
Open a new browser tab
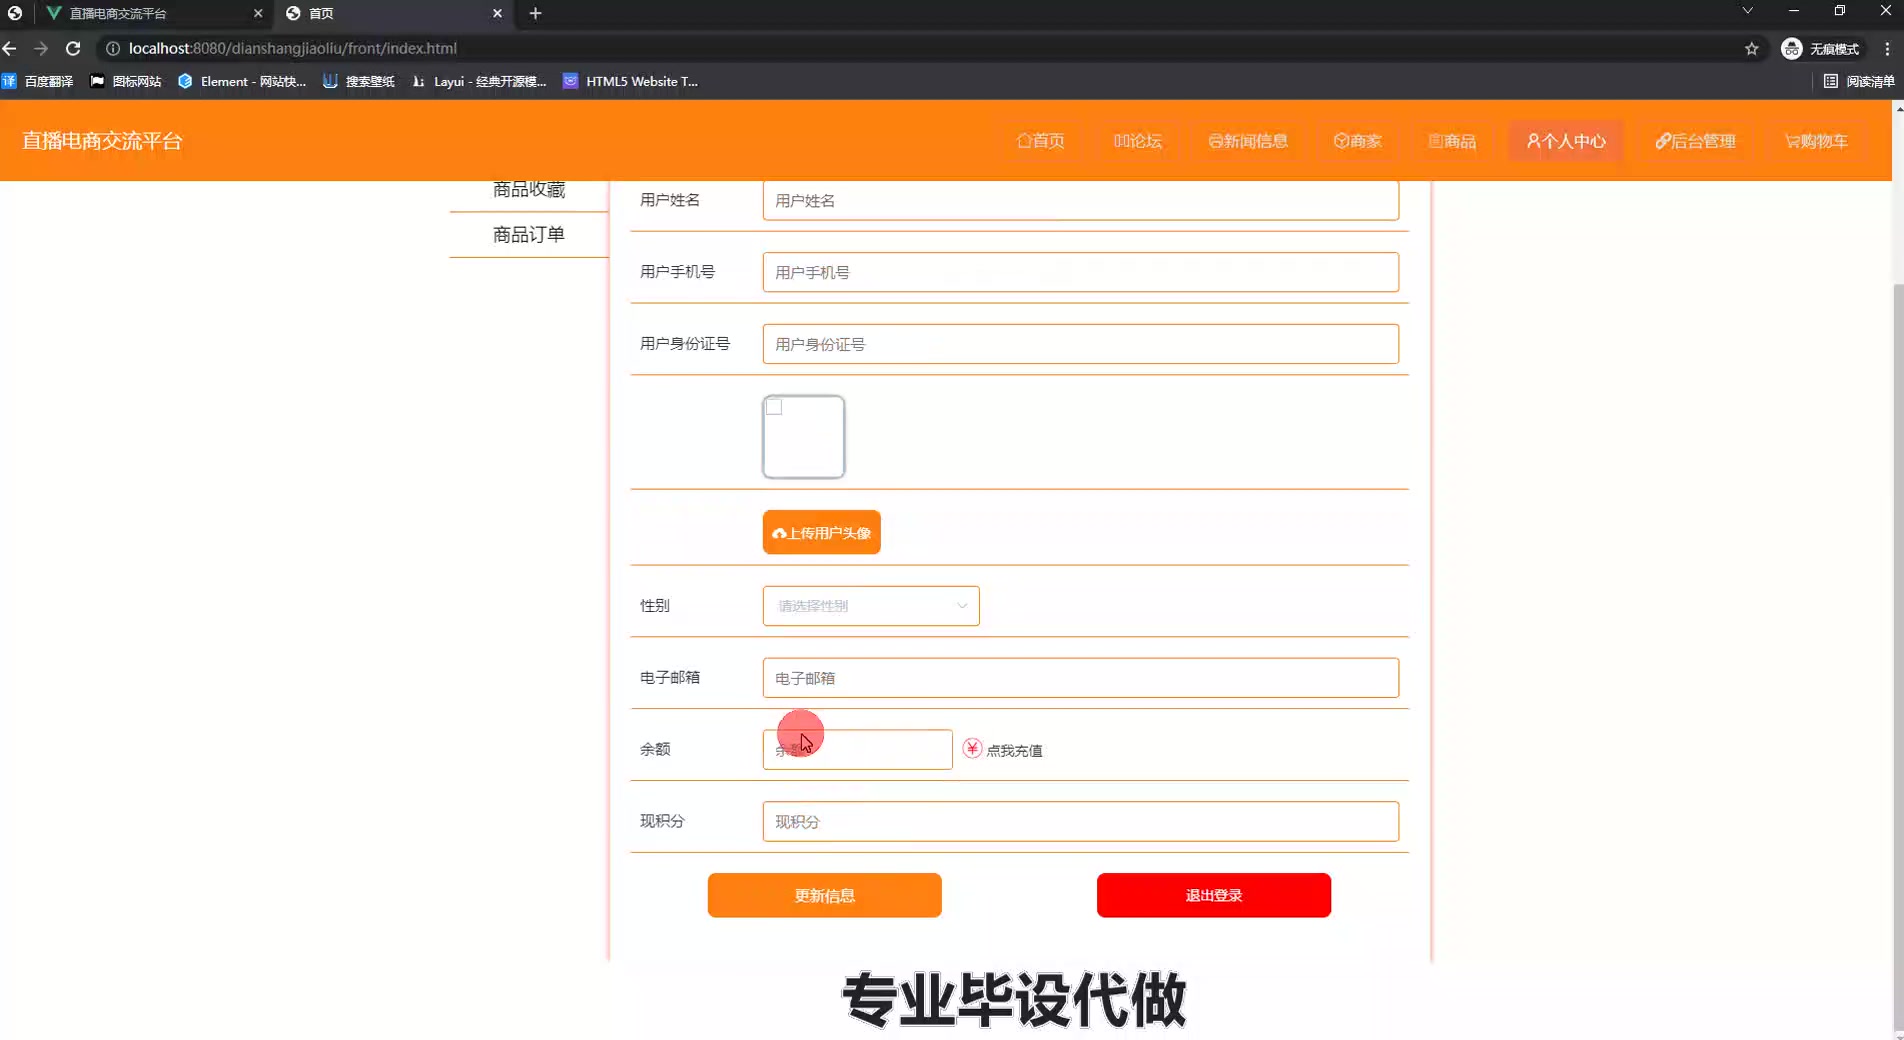click(x=535, y=13)
